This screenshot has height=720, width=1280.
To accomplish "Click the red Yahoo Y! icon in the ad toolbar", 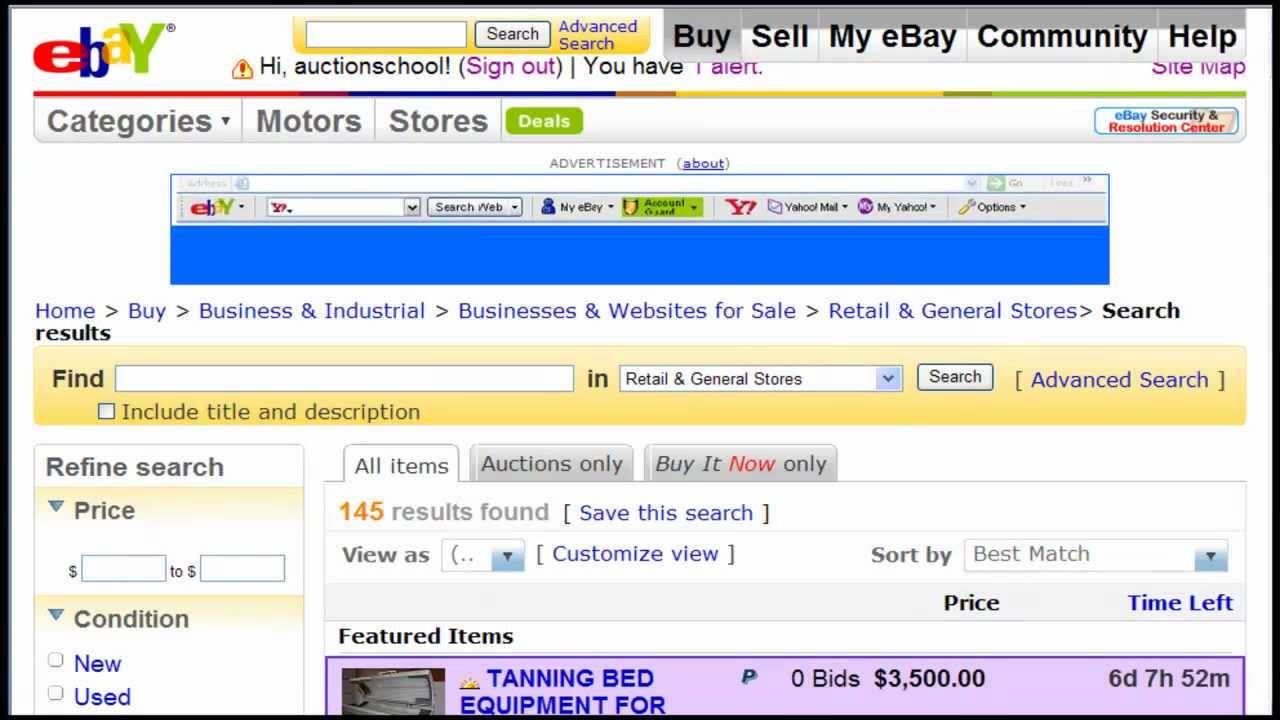I will pyautogui.click(x=740, y=207).
